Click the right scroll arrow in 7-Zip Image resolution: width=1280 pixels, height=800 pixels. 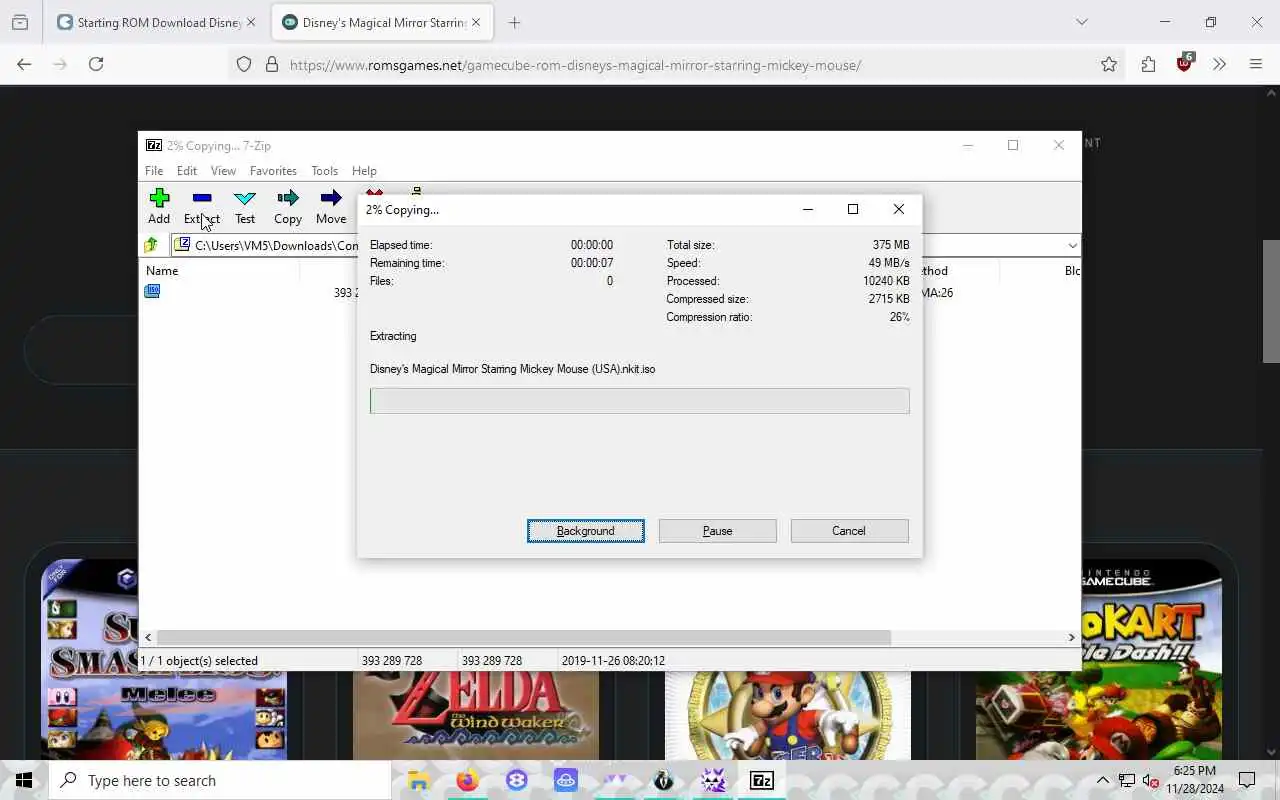click(x=1071, y=637)
